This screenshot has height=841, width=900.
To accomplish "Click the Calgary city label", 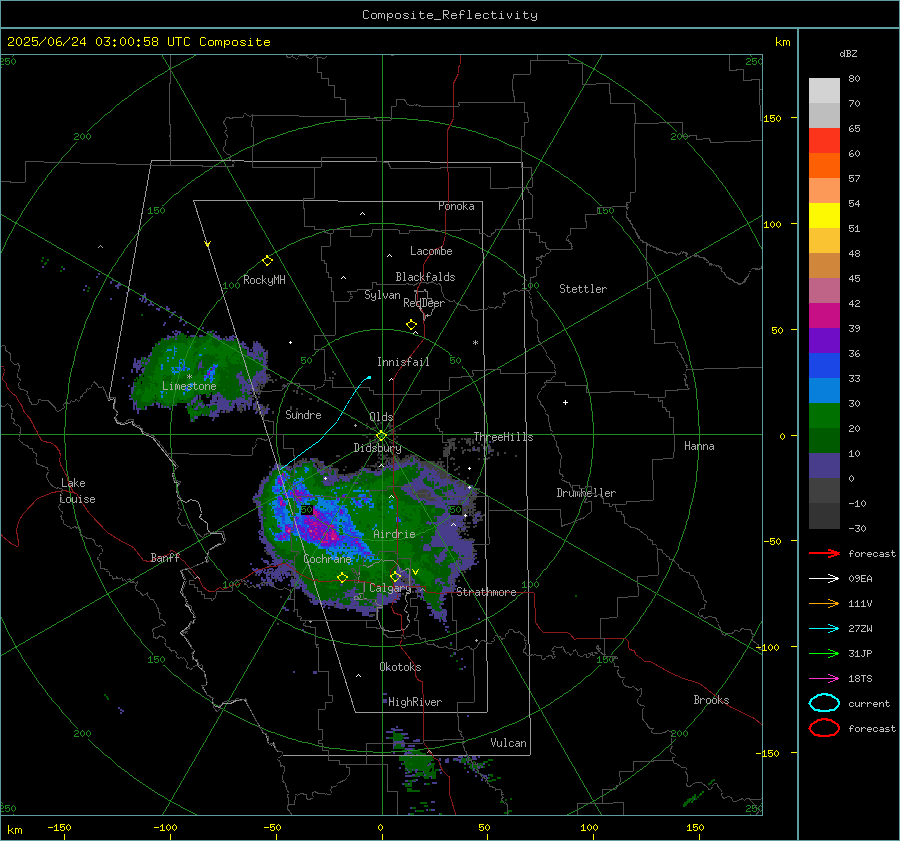I will click(x=390, y=588).
